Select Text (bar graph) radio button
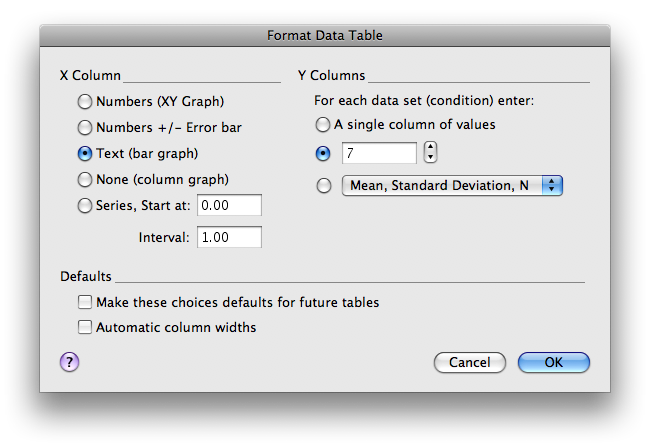650x447 pixels. tap(85, 154)
